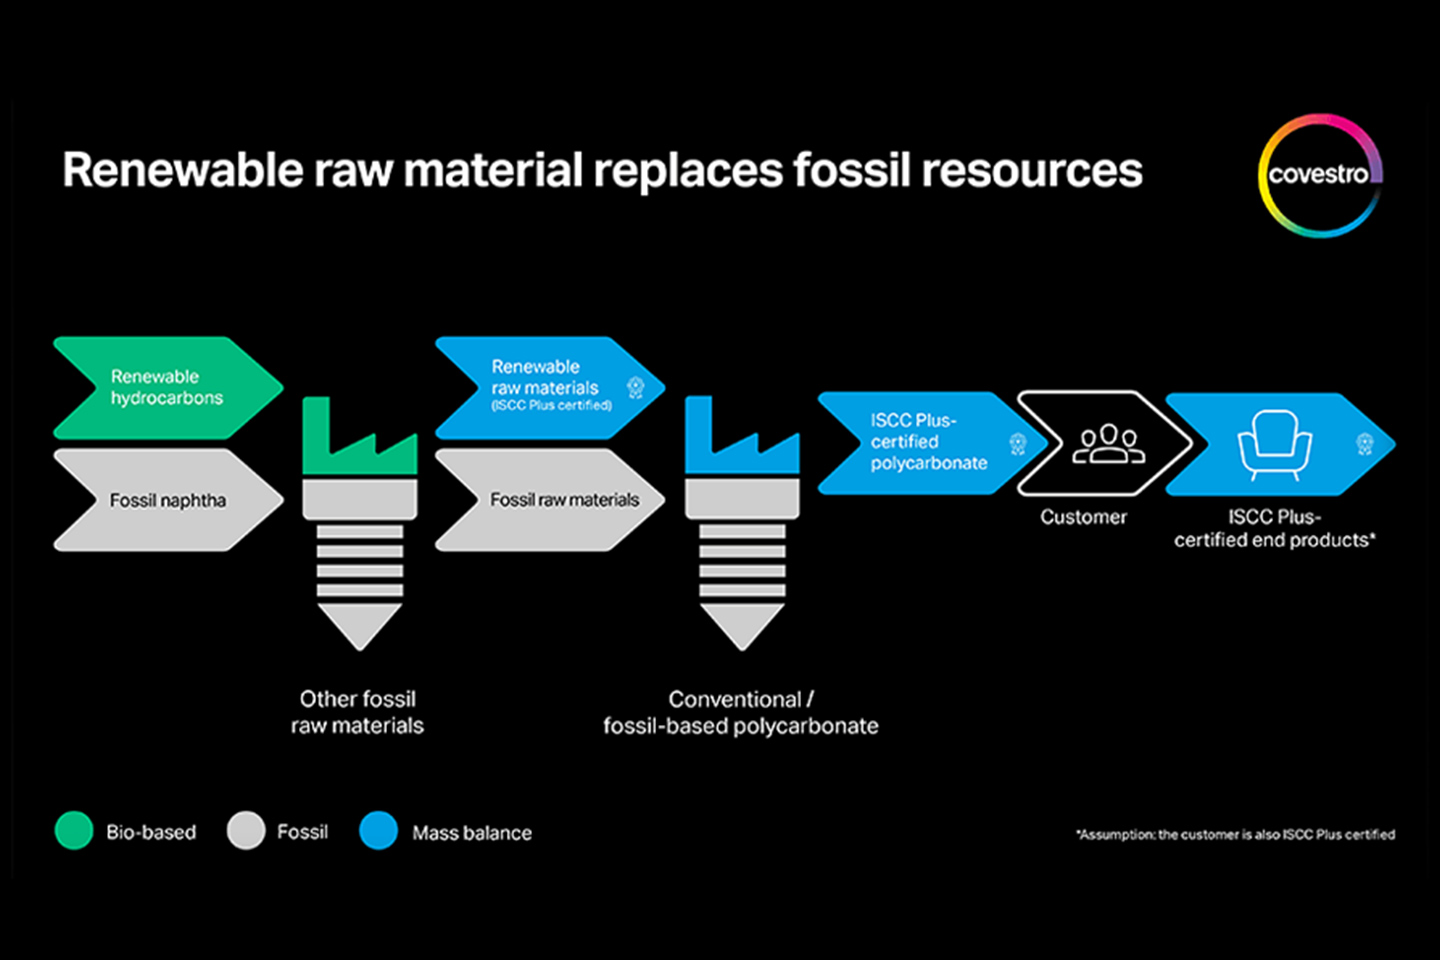This screenshot has height=960, width=1440.
Task: Click the downward arrow below green factory
Action: point(360,567)
